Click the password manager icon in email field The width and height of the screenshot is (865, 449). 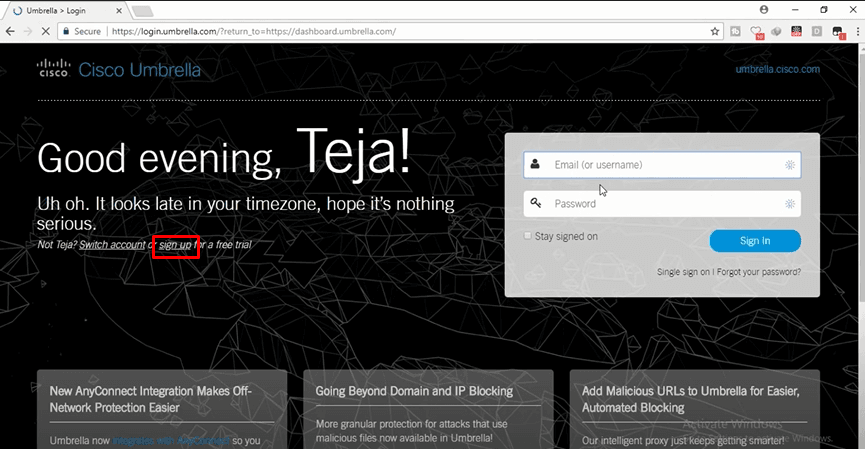[x=789, y=165]
